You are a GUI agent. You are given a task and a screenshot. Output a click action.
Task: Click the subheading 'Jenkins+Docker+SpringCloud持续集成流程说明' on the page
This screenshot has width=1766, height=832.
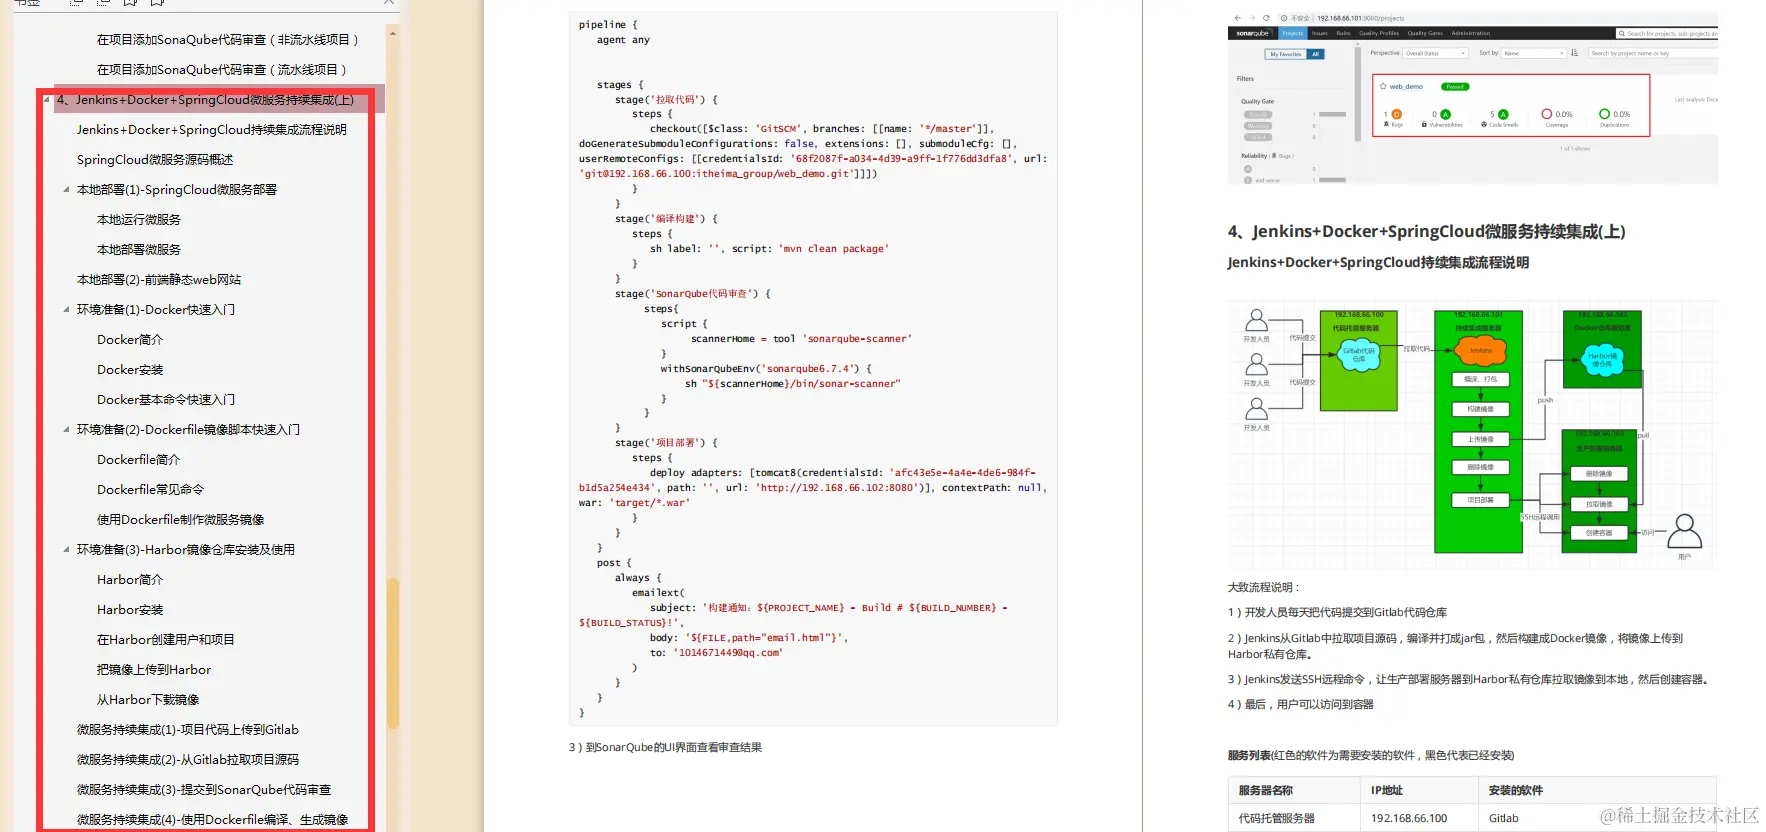tap(1378, 263)
